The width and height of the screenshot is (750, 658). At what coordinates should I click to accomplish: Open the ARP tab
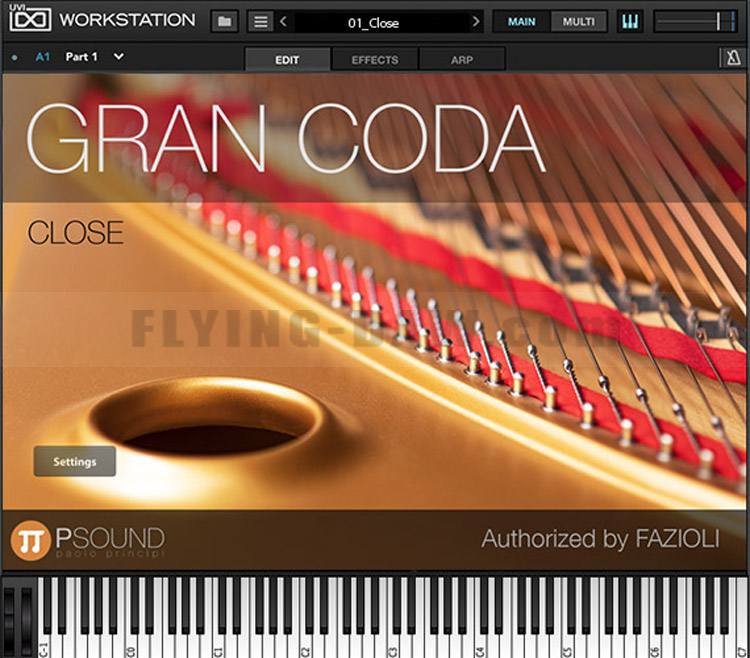(462, 59)
